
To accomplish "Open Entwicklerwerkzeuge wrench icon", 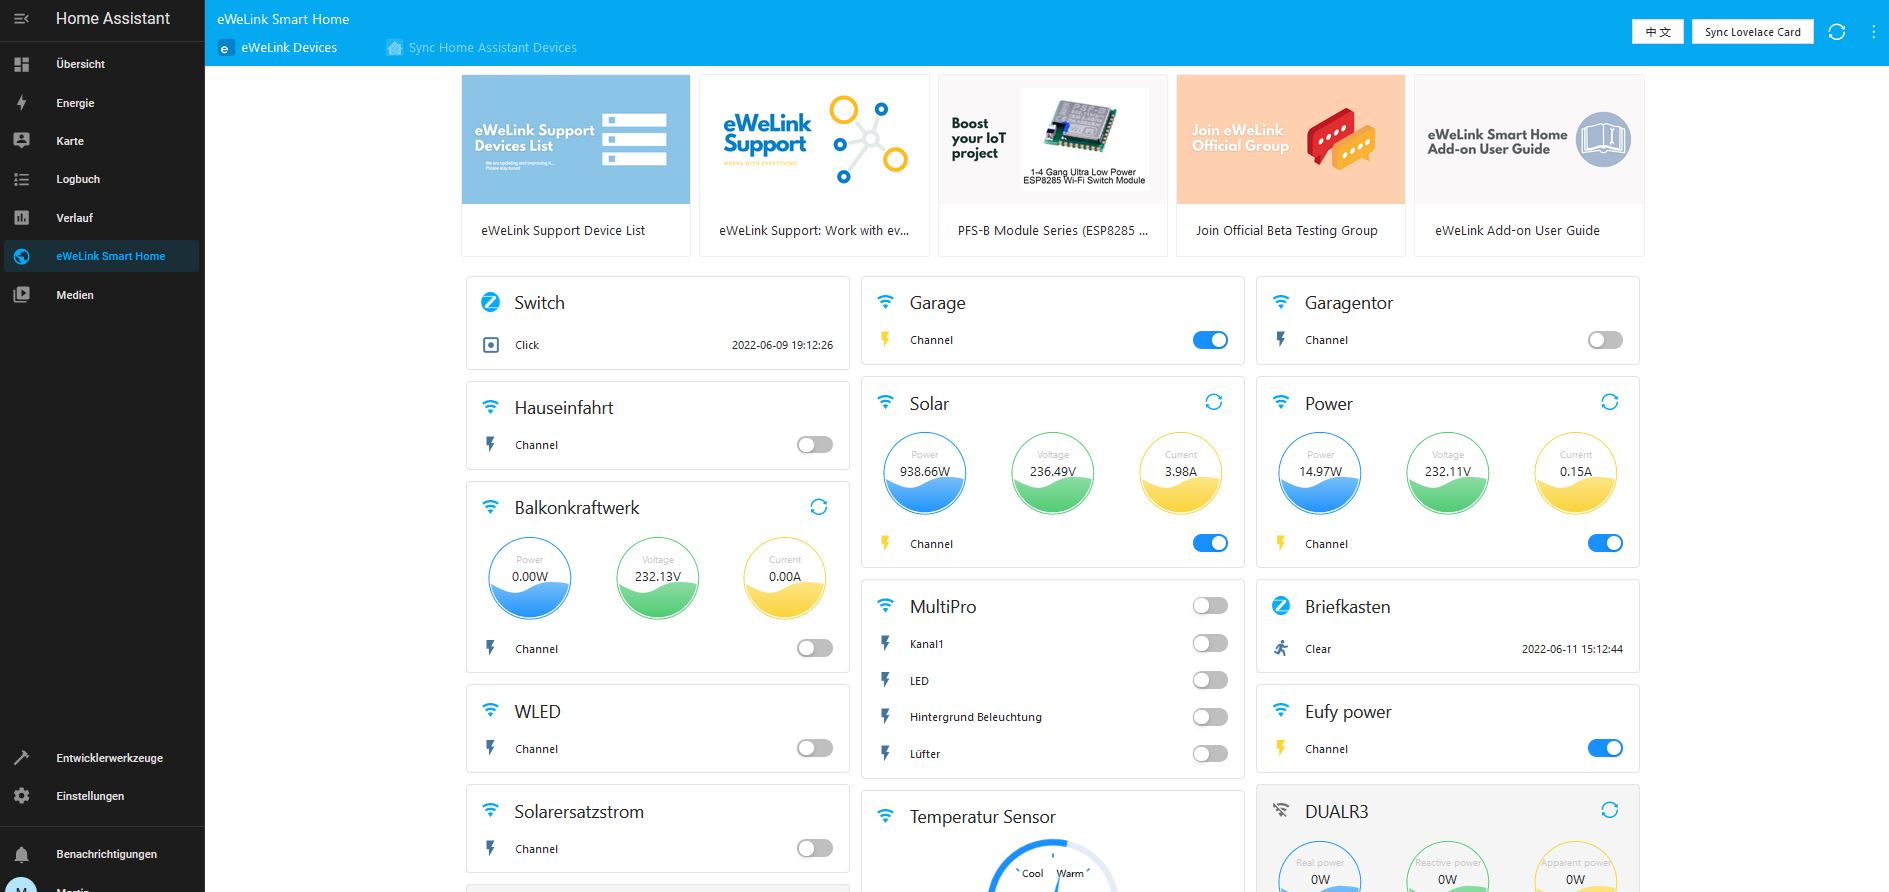I will [21, 758].
